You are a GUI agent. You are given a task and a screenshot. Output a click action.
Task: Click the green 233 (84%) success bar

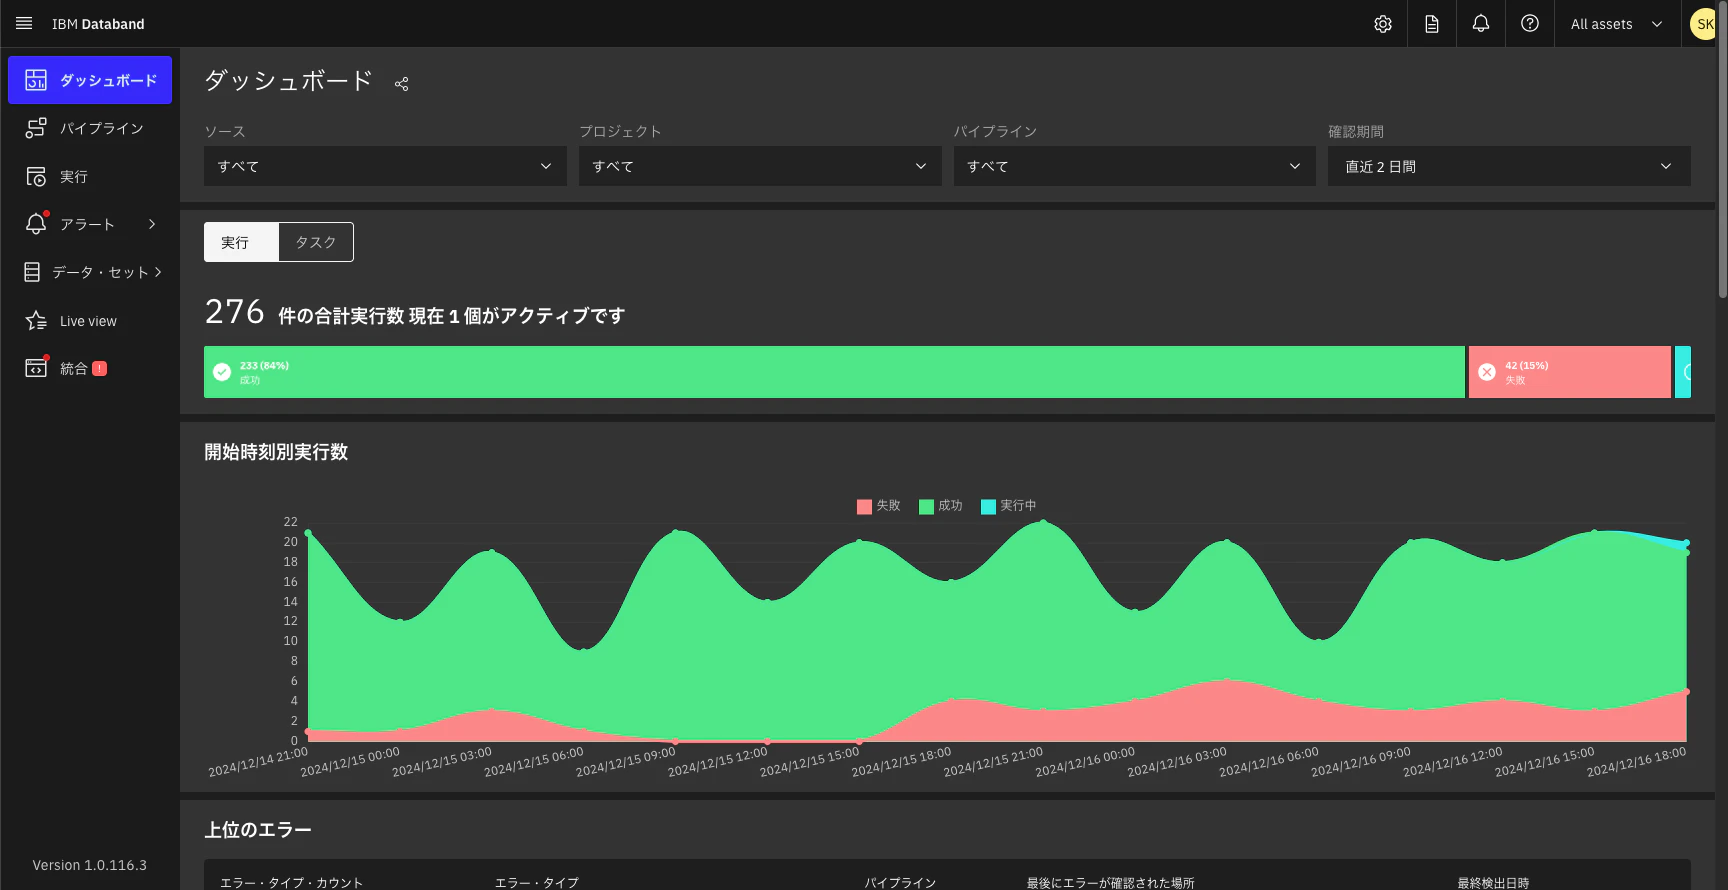(x=834, y=372)
